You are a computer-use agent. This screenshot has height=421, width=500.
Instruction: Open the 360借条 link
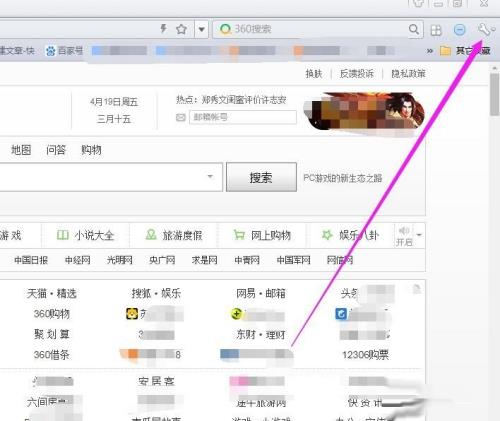point(52,355)
